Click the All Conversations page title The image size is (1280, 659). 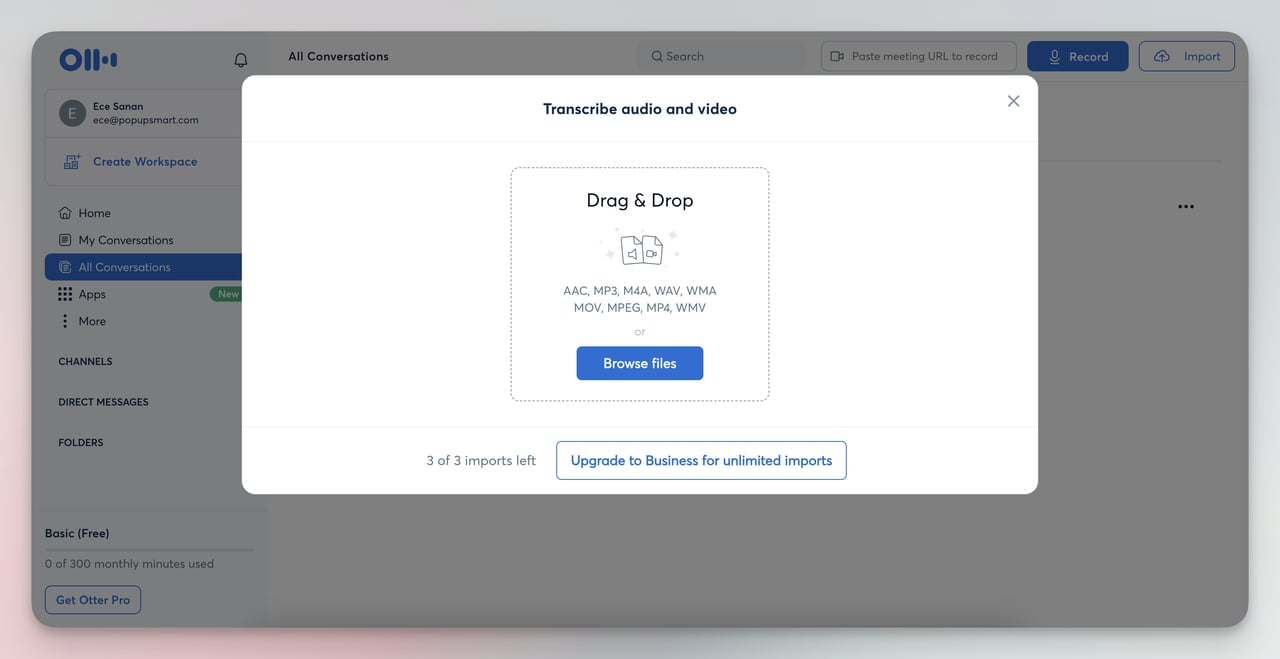click(x=338, y=57)
